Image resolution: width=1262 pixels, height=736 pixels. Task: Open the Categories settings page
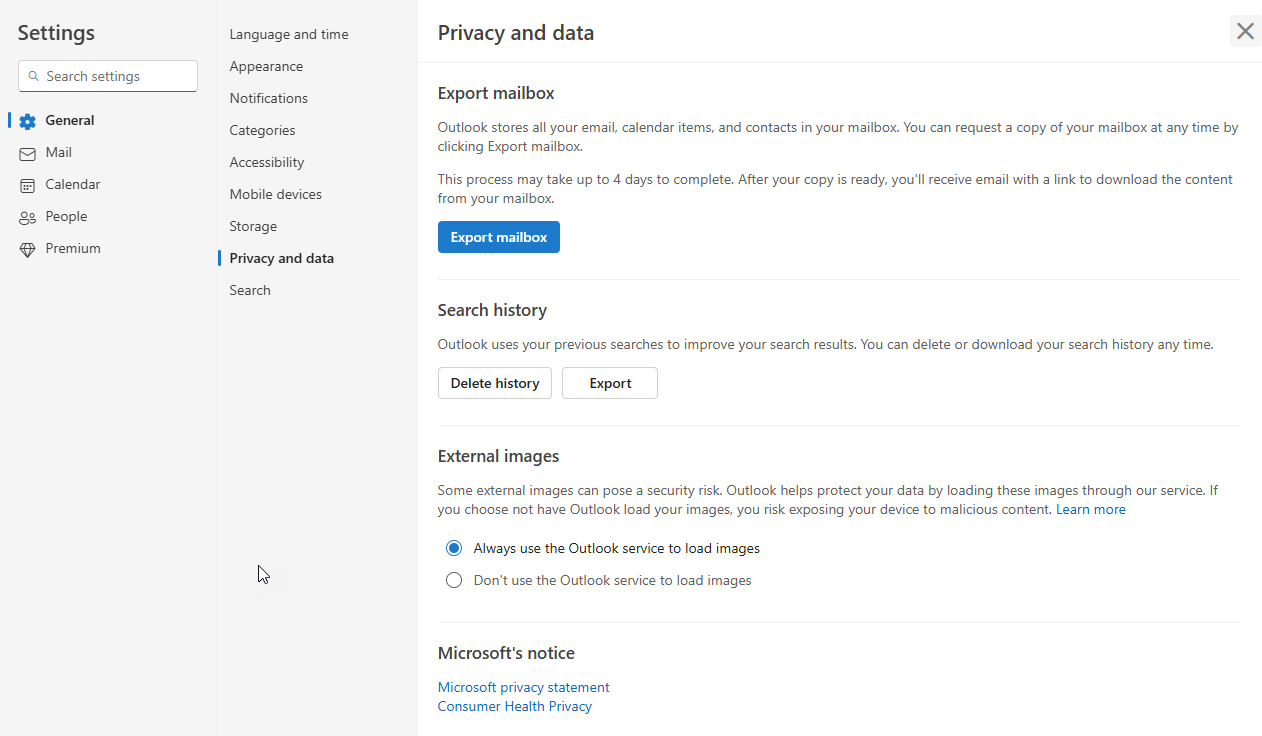[x=262, y=130]
